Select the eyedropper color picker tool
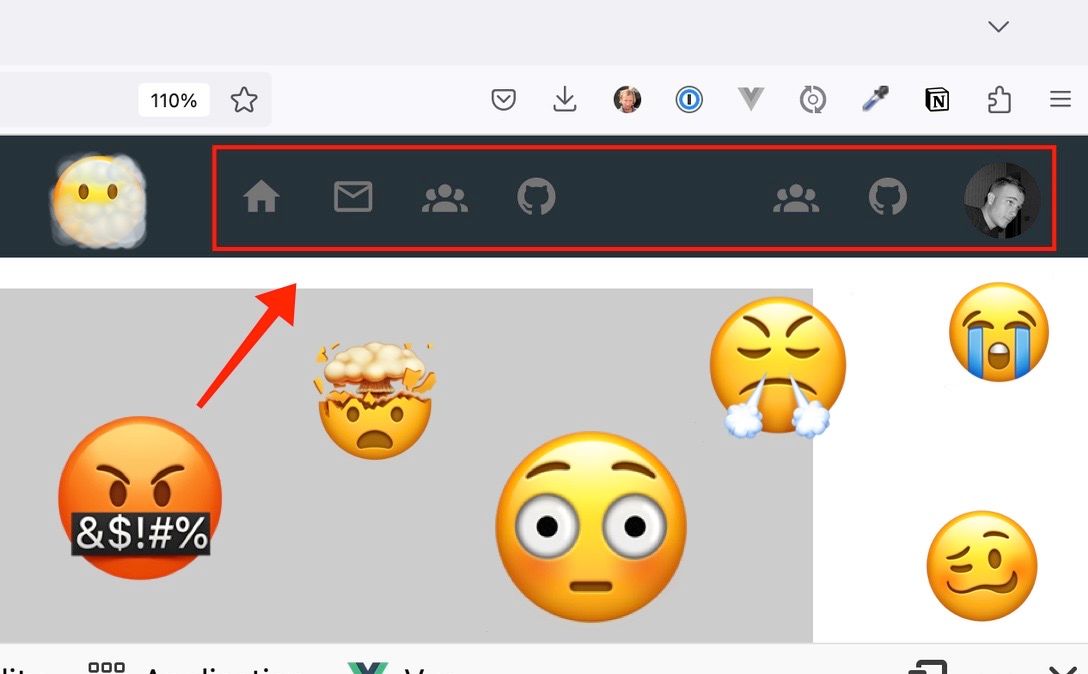The width and height of the screenshot is (1088, 674). (x=875, y=99)
